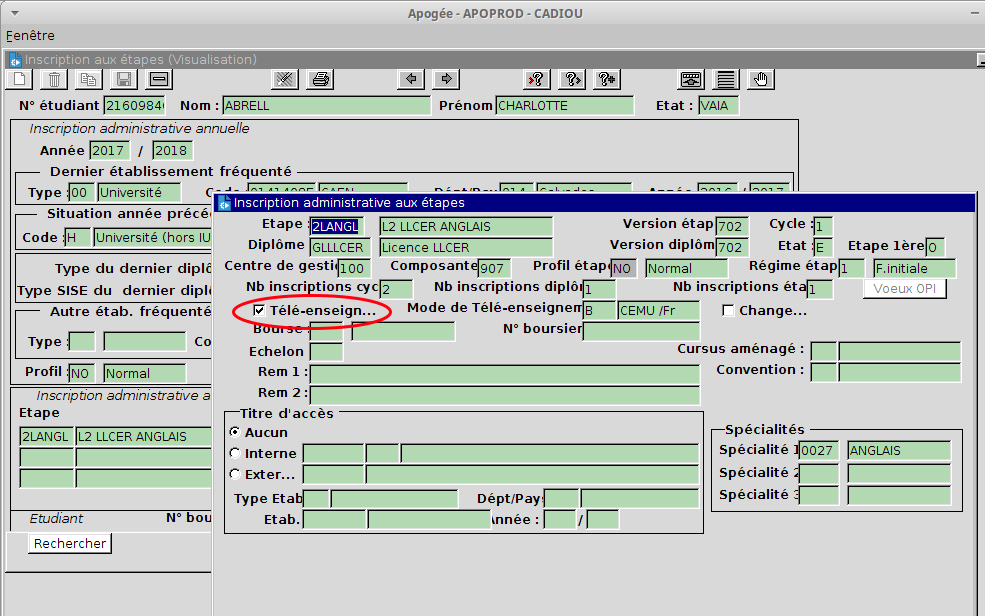
Task: Click the lined list icon in toolbar
Action: tap(726, 79)
